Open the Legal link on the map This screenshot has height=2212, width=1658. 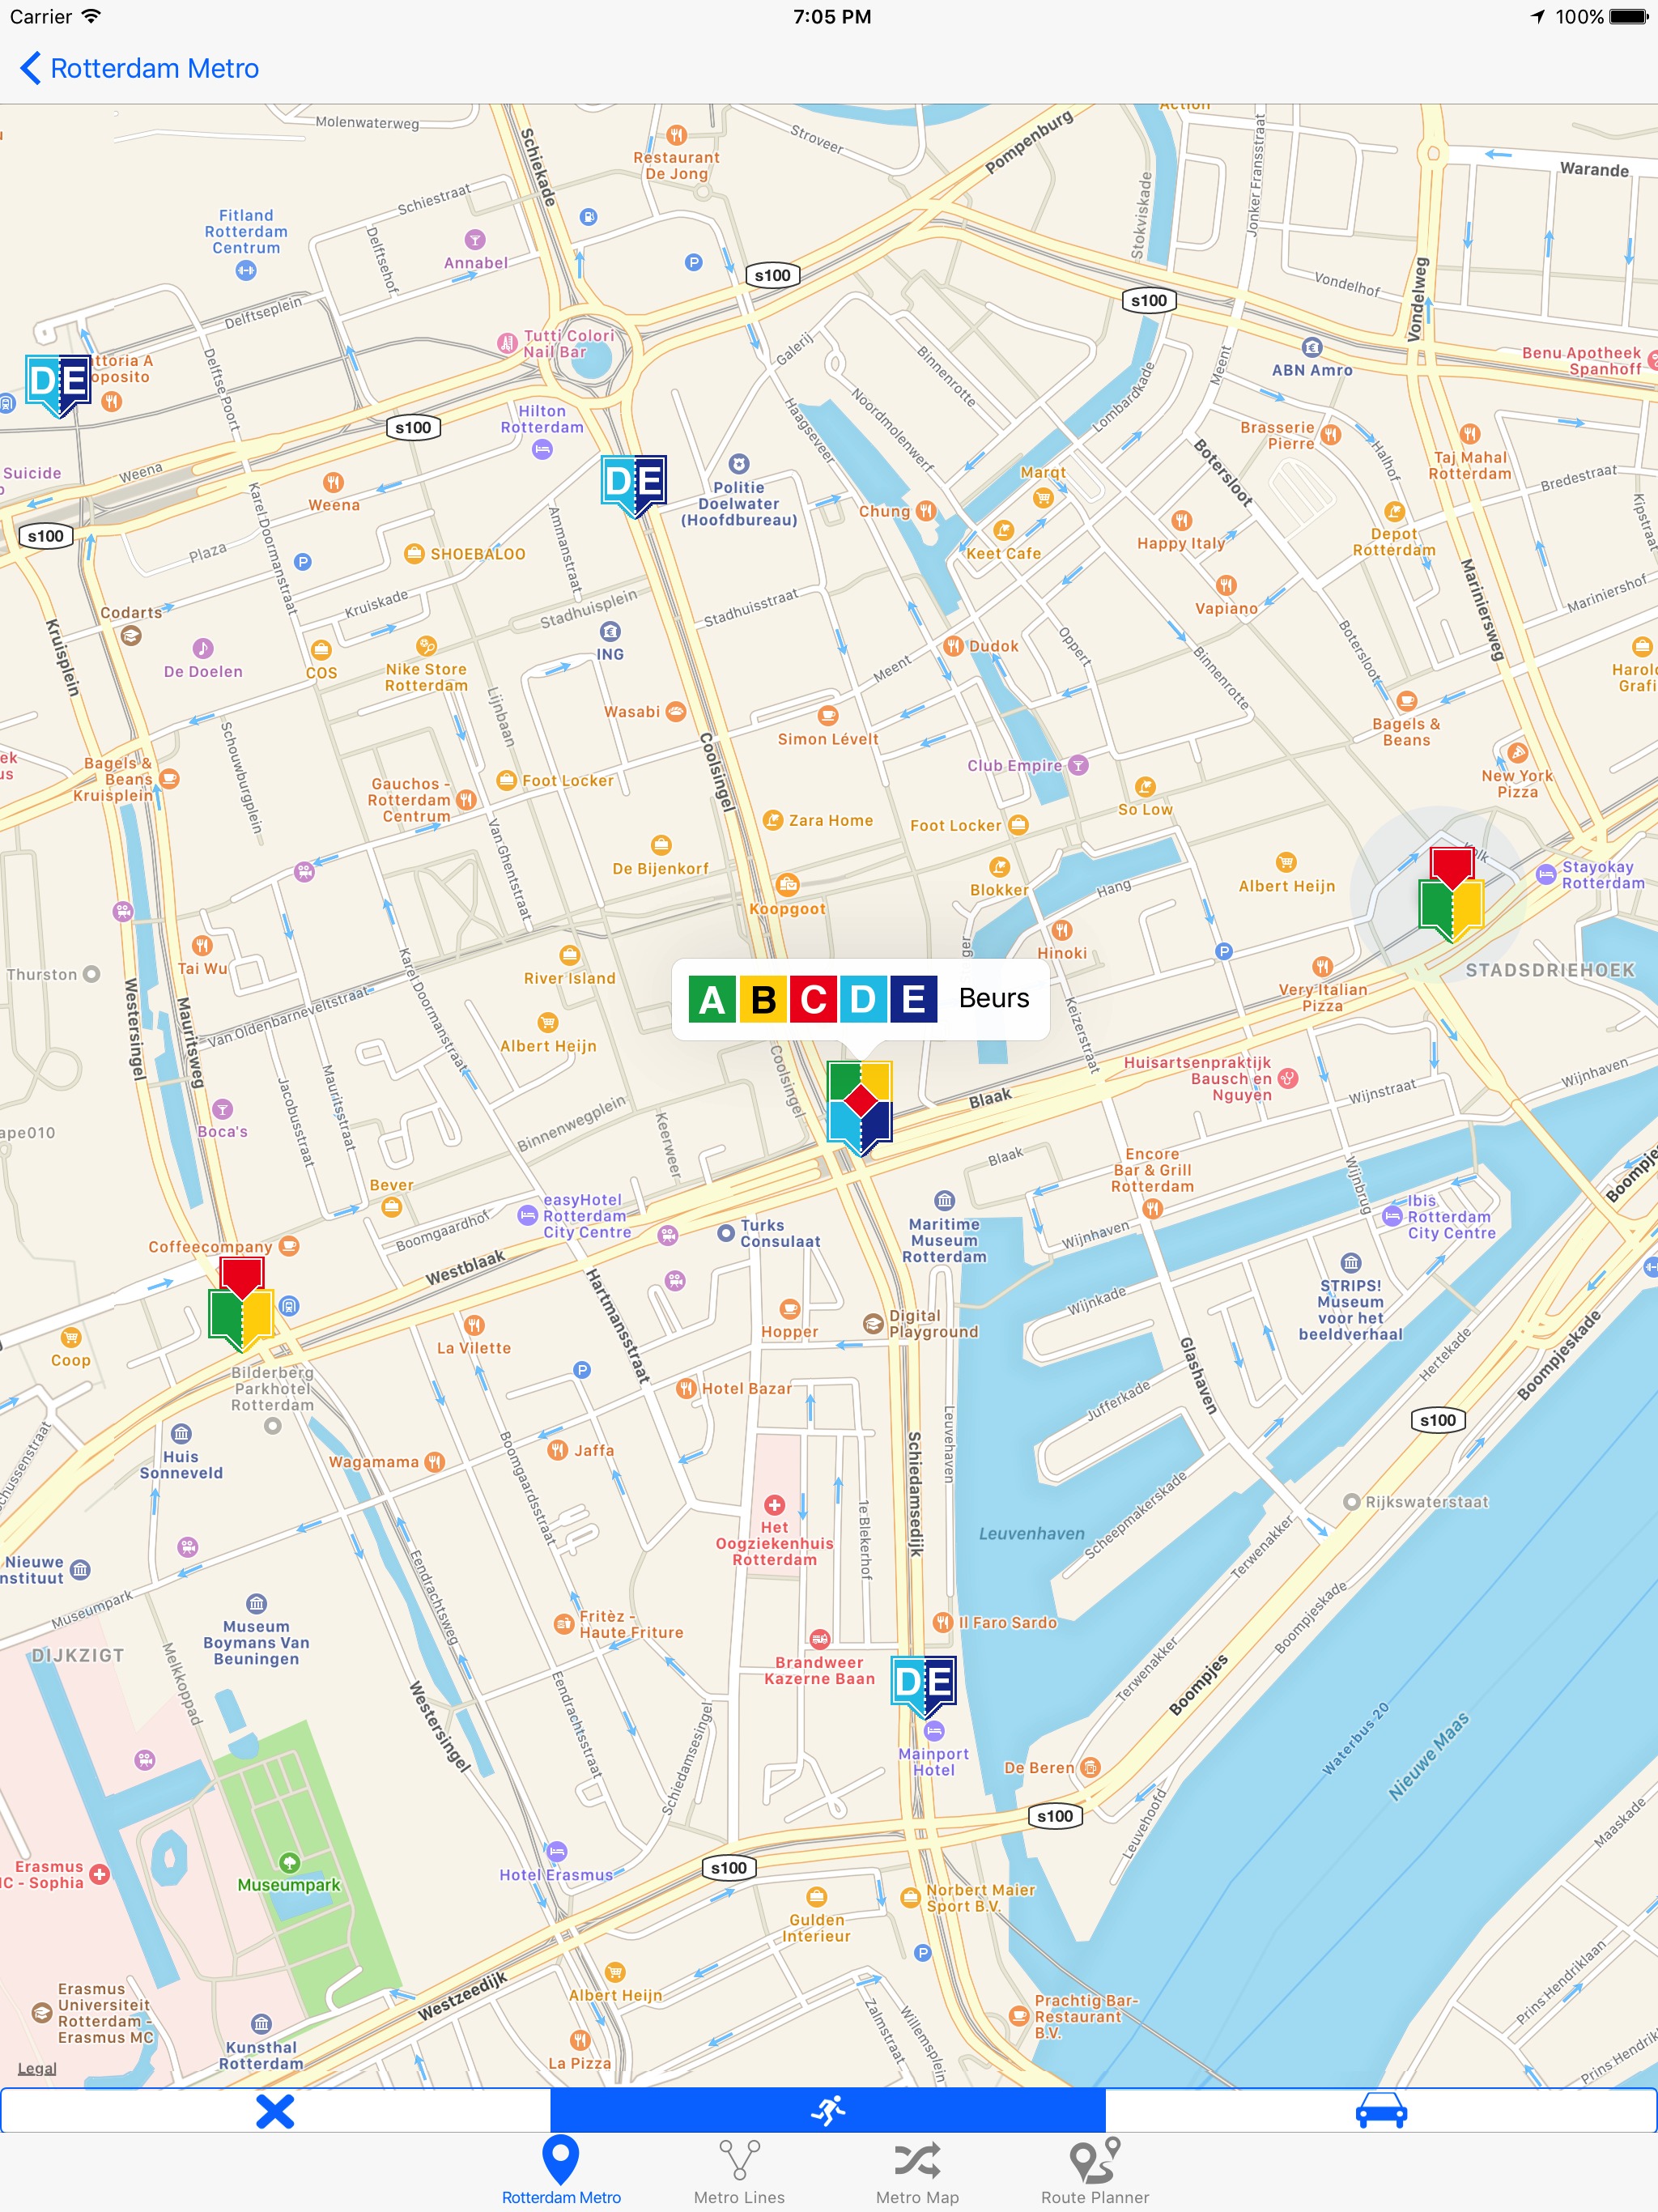[x=37, y=2068]
